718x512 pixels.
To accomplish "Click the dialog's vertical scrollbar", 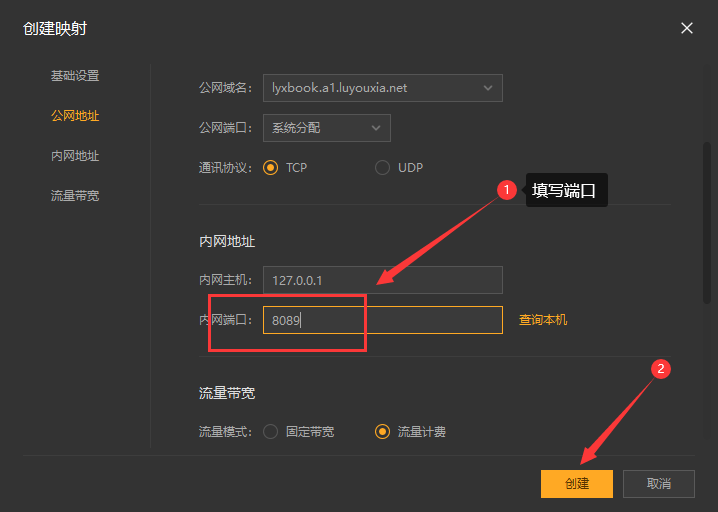I will pos(707,223).
